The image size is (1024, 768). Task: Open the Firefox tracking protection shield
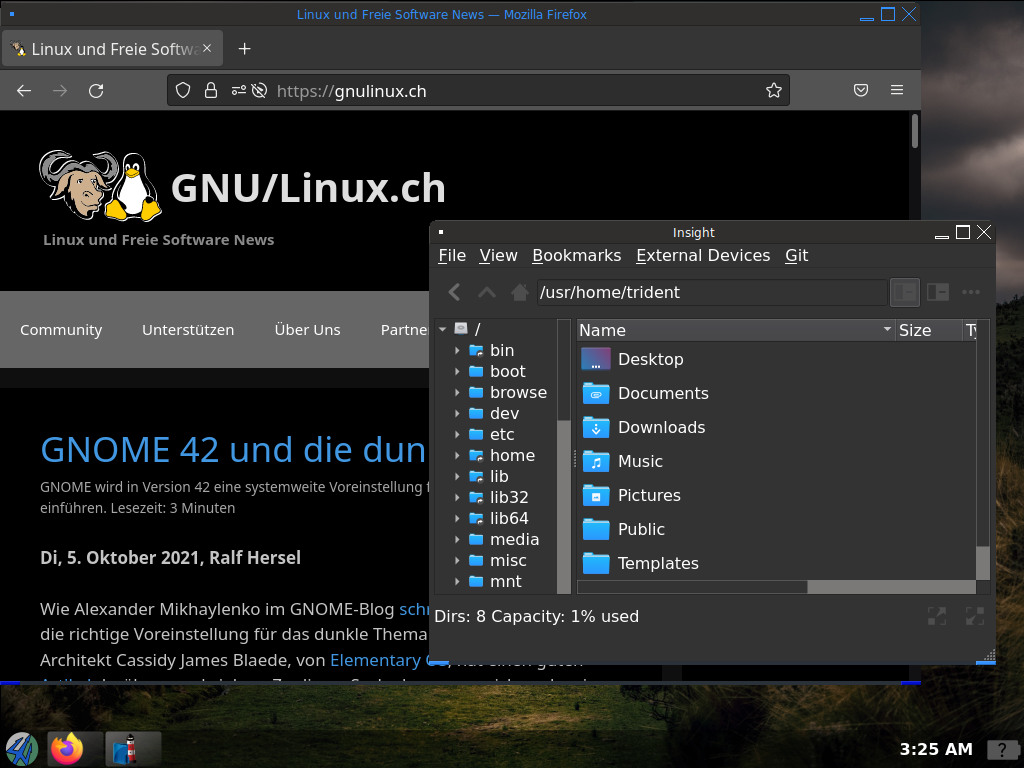(x=183, y=90)
